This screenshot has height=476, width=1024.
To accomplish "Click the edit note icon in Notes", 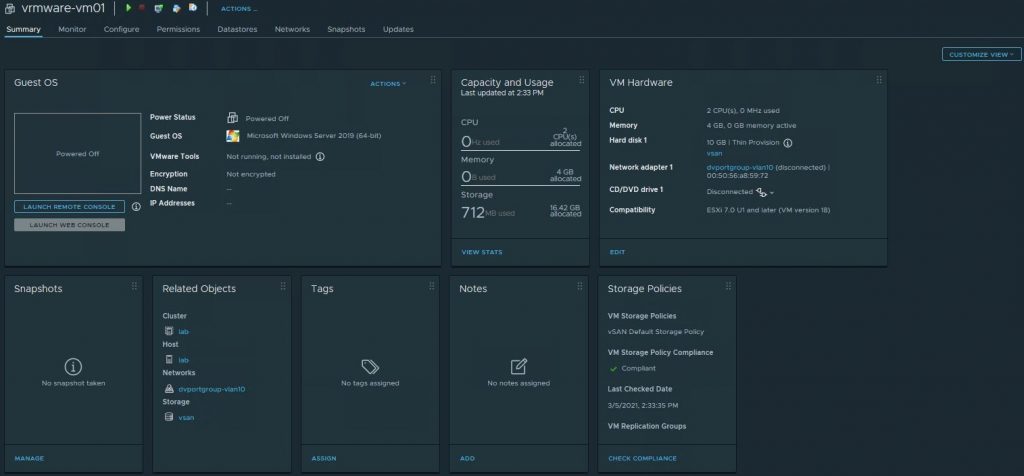I will 519,366.
